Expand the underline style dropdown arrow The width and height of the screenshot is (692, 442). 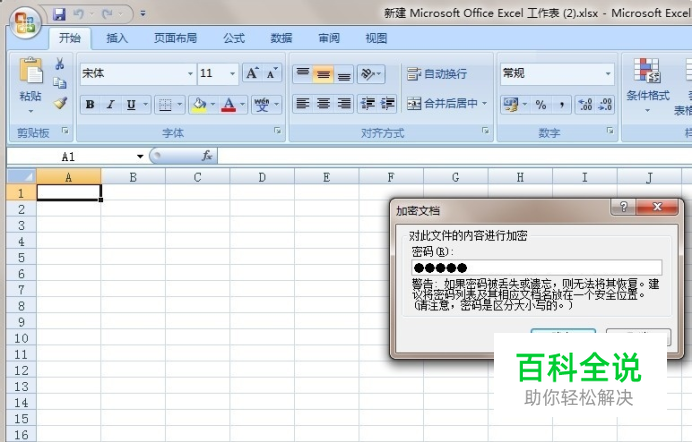(x=145, y=105)
